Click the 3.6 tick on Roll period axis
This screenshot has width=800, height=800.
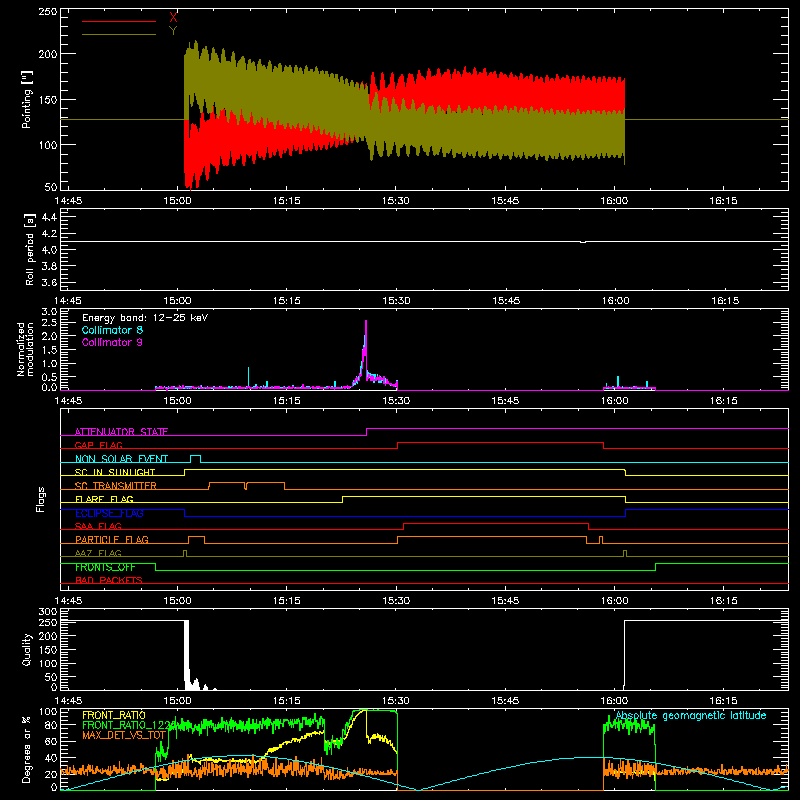(x=49, y=282)
